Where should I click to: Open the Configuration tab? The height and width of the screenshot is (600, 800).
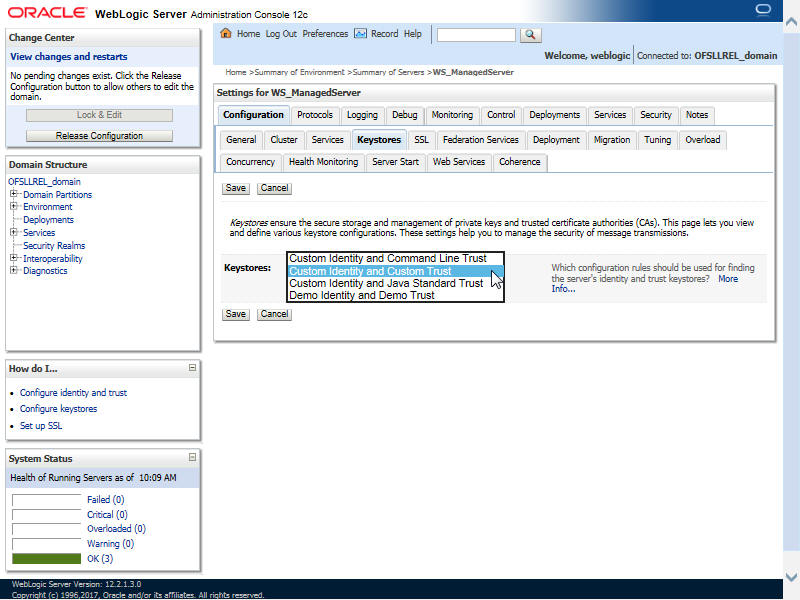[254, 115]
